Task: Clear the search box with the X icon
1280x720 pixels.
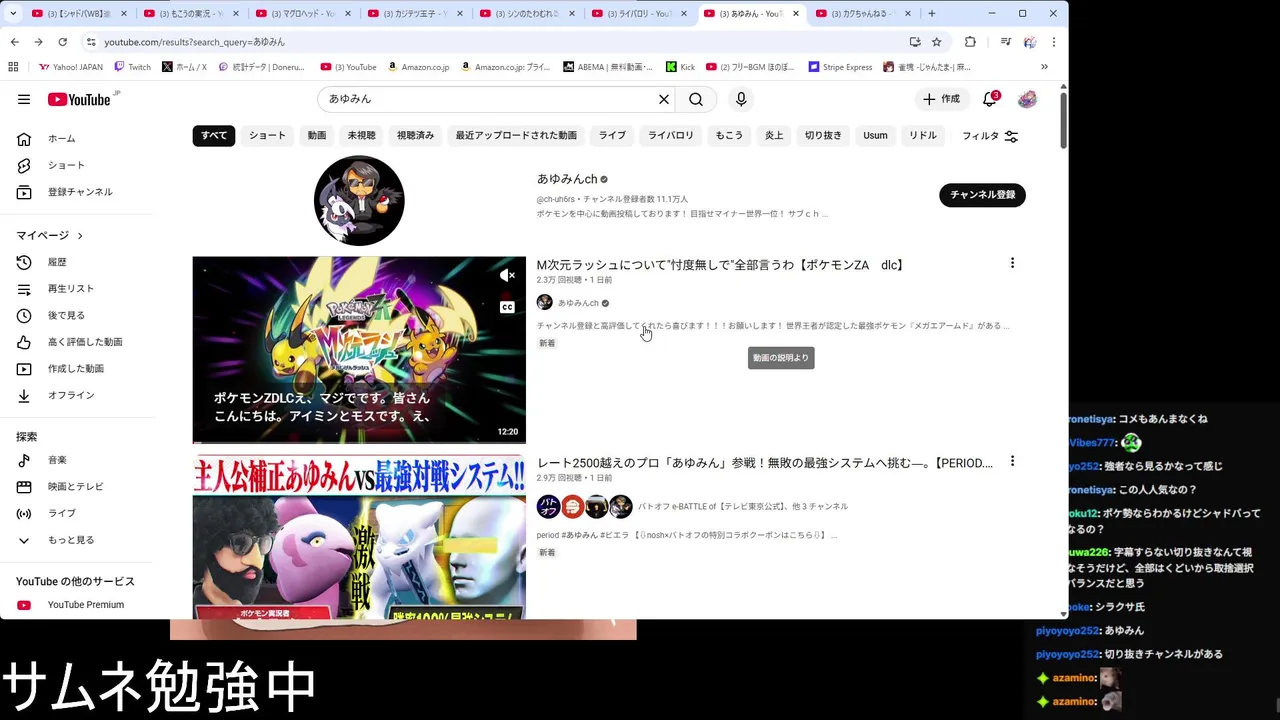Action: coord(663,99)
